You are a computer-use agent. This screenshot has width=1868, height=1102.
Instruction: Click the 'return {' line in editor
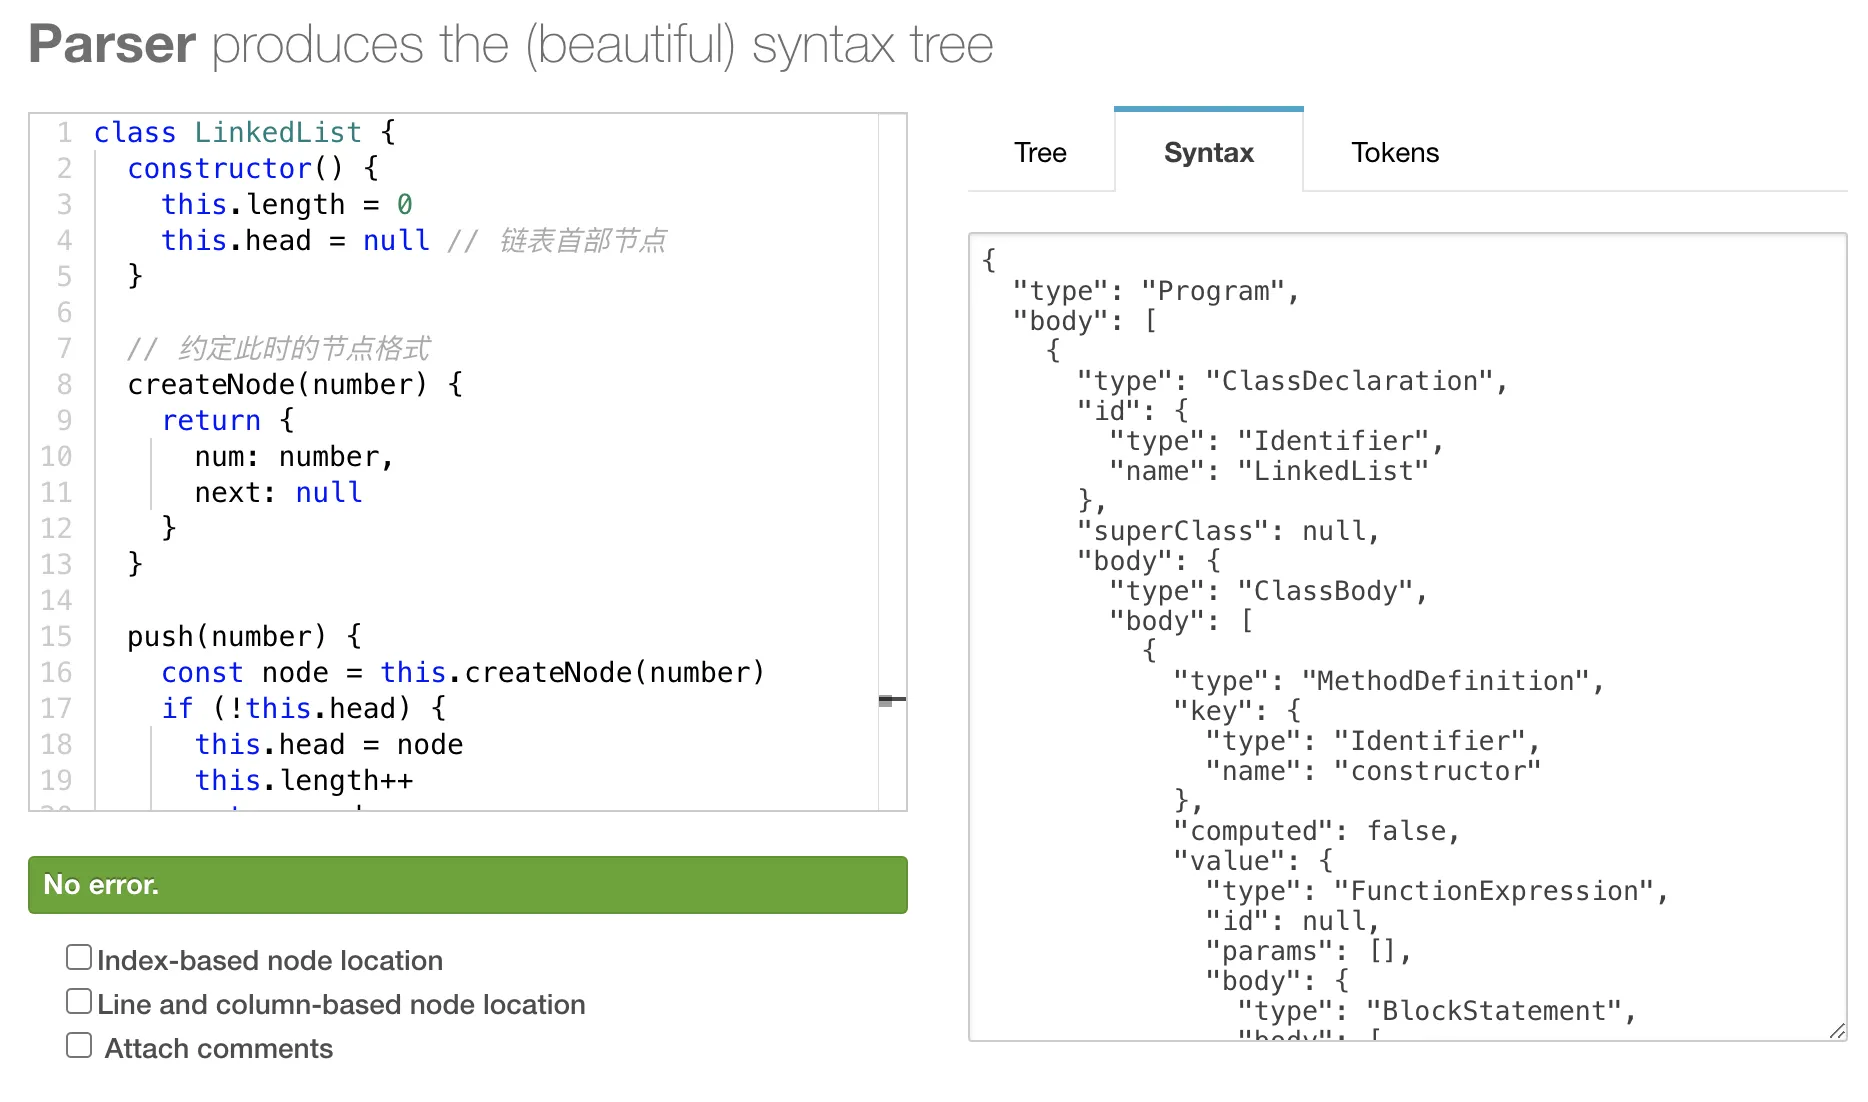pyautogui.click(x=228, y=420)
